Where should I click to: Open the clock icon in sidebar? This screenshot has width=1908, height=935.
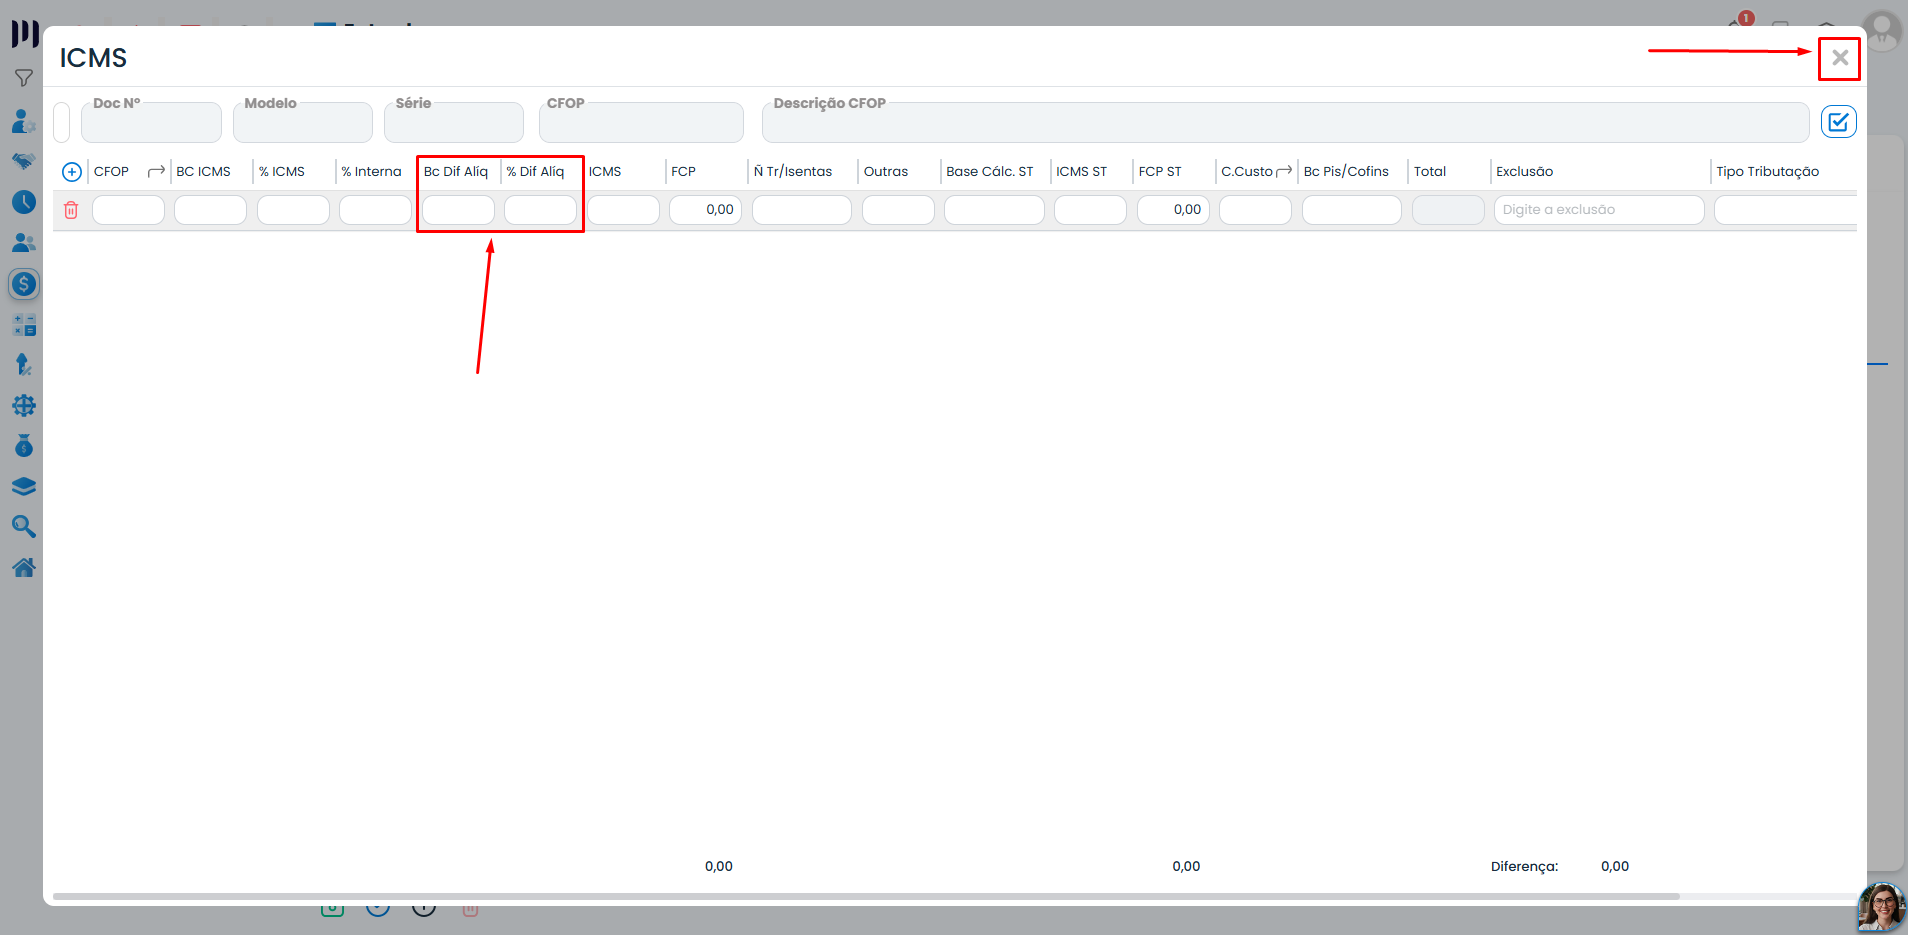coord(24,202)
